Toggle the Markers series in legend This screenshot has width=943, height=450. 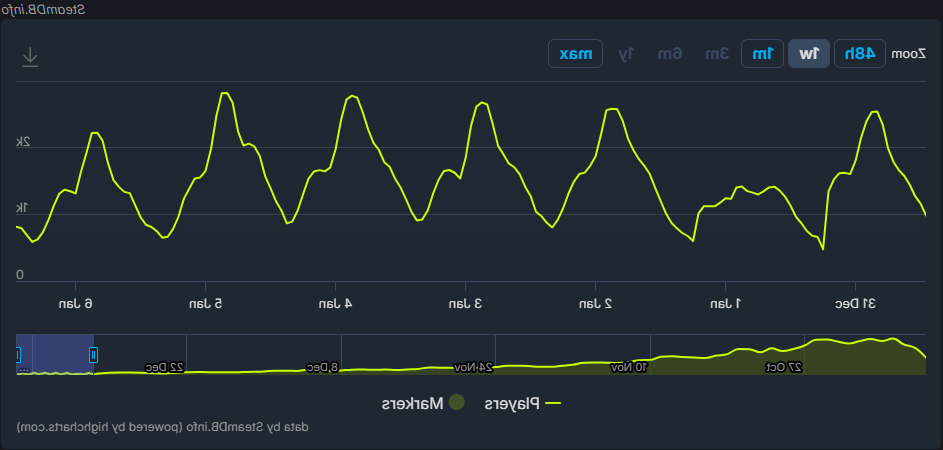click(423, 404)
